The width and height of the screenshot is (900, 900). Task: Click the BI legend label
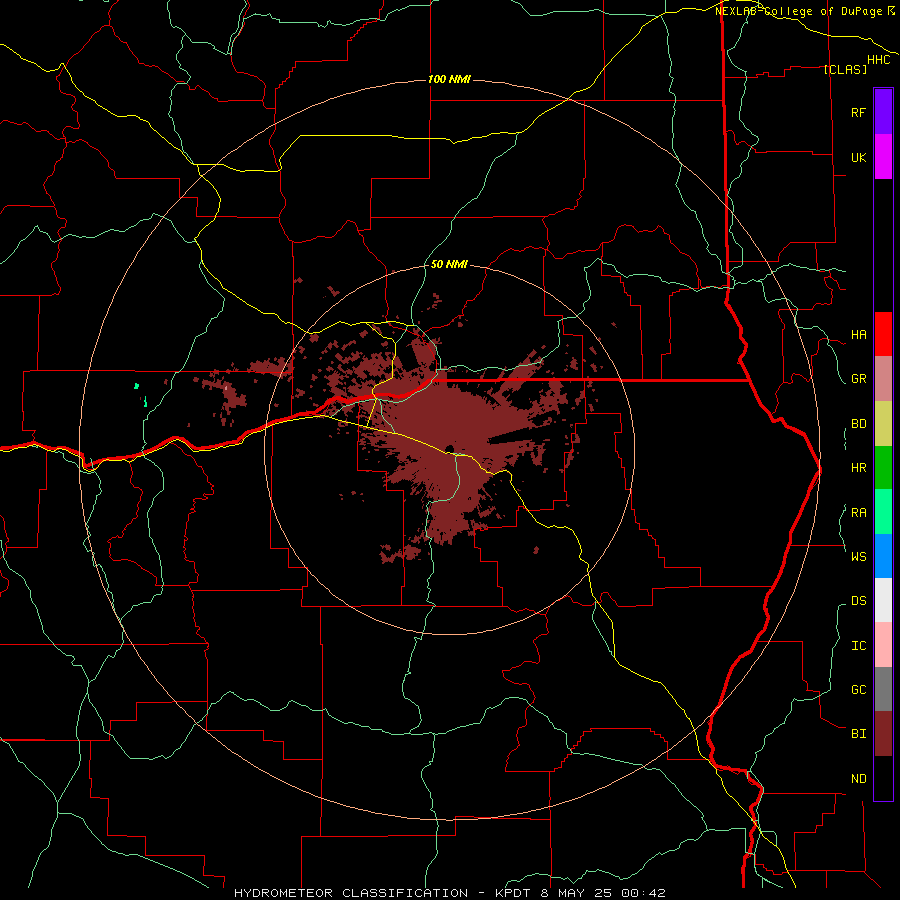(x=859, y=734)
